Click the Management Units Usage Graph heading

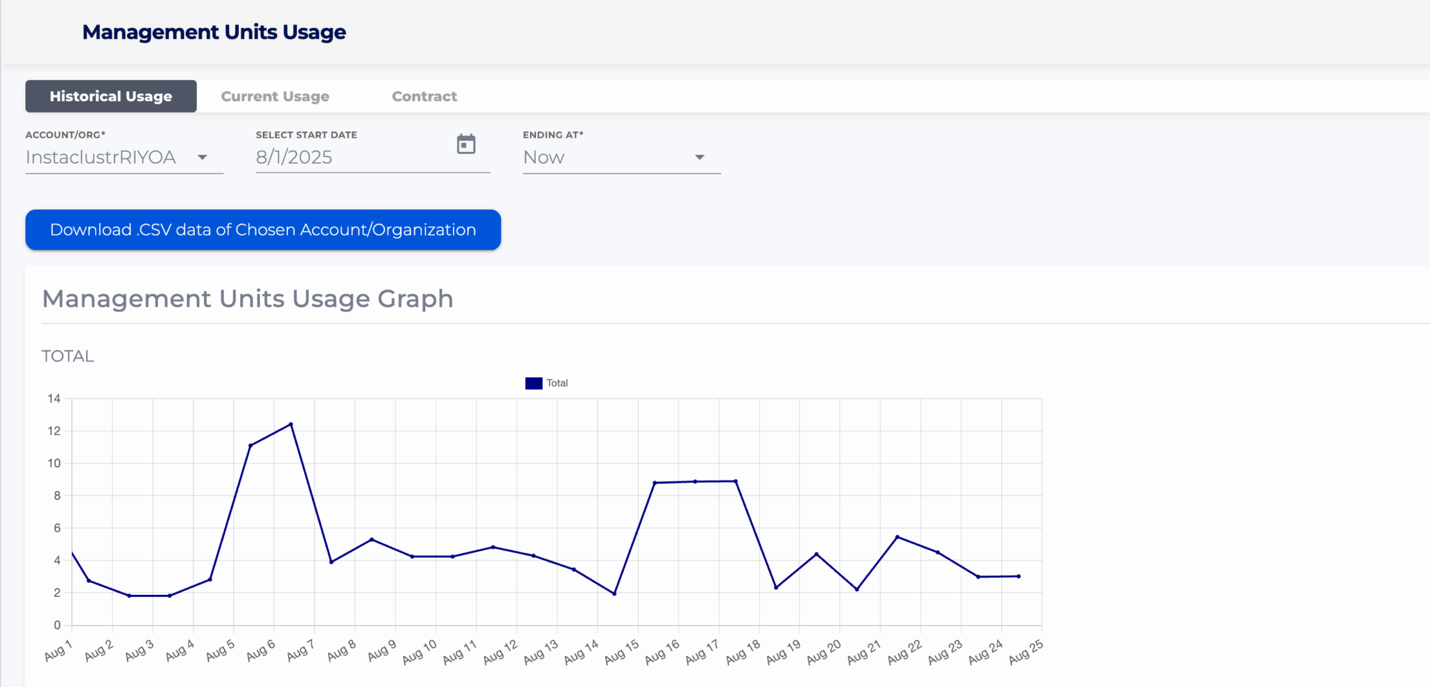click(247, 298)
